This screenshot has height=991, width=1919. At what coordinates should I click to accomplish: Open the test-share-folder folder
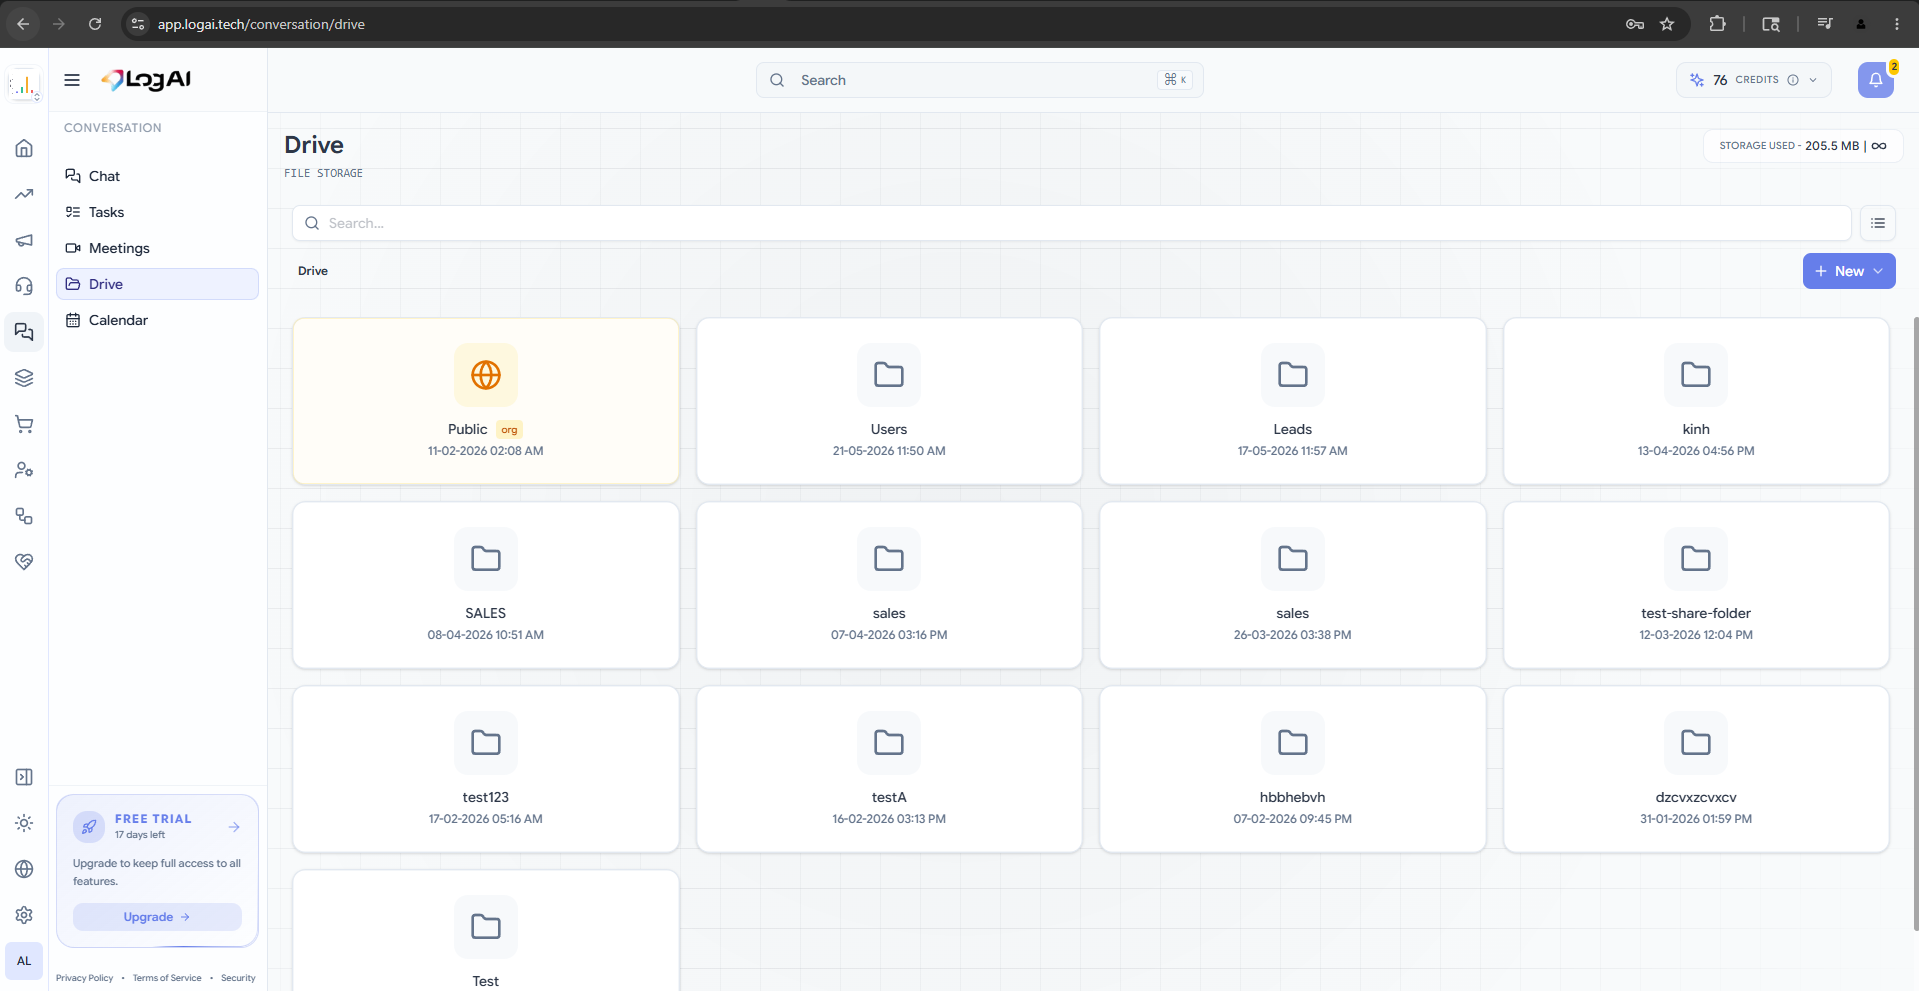click(x=1696, y=585)
